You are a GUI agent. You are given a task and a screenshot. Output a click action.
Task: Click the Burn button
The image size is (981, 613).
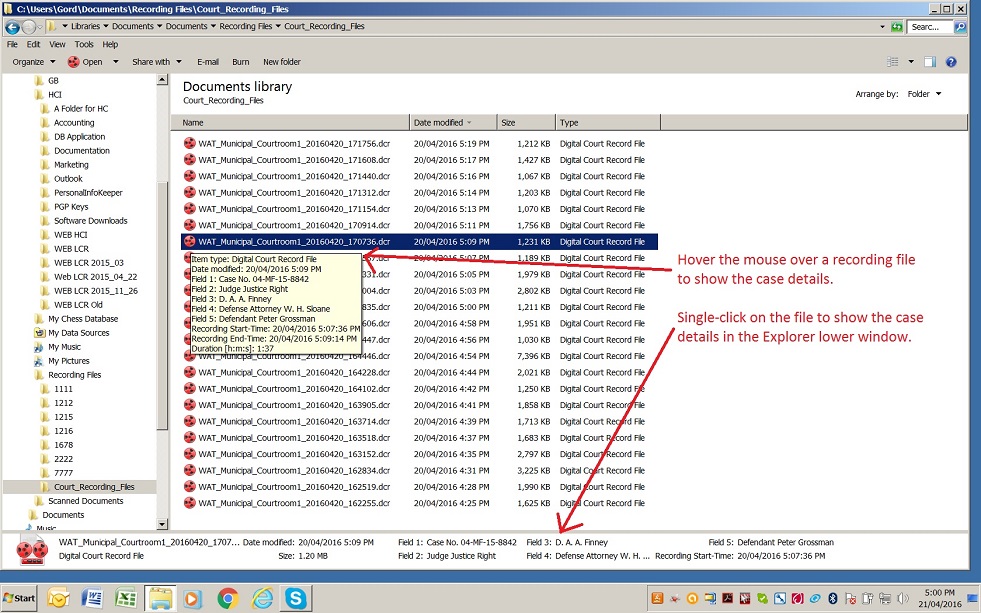coord(241,62)
